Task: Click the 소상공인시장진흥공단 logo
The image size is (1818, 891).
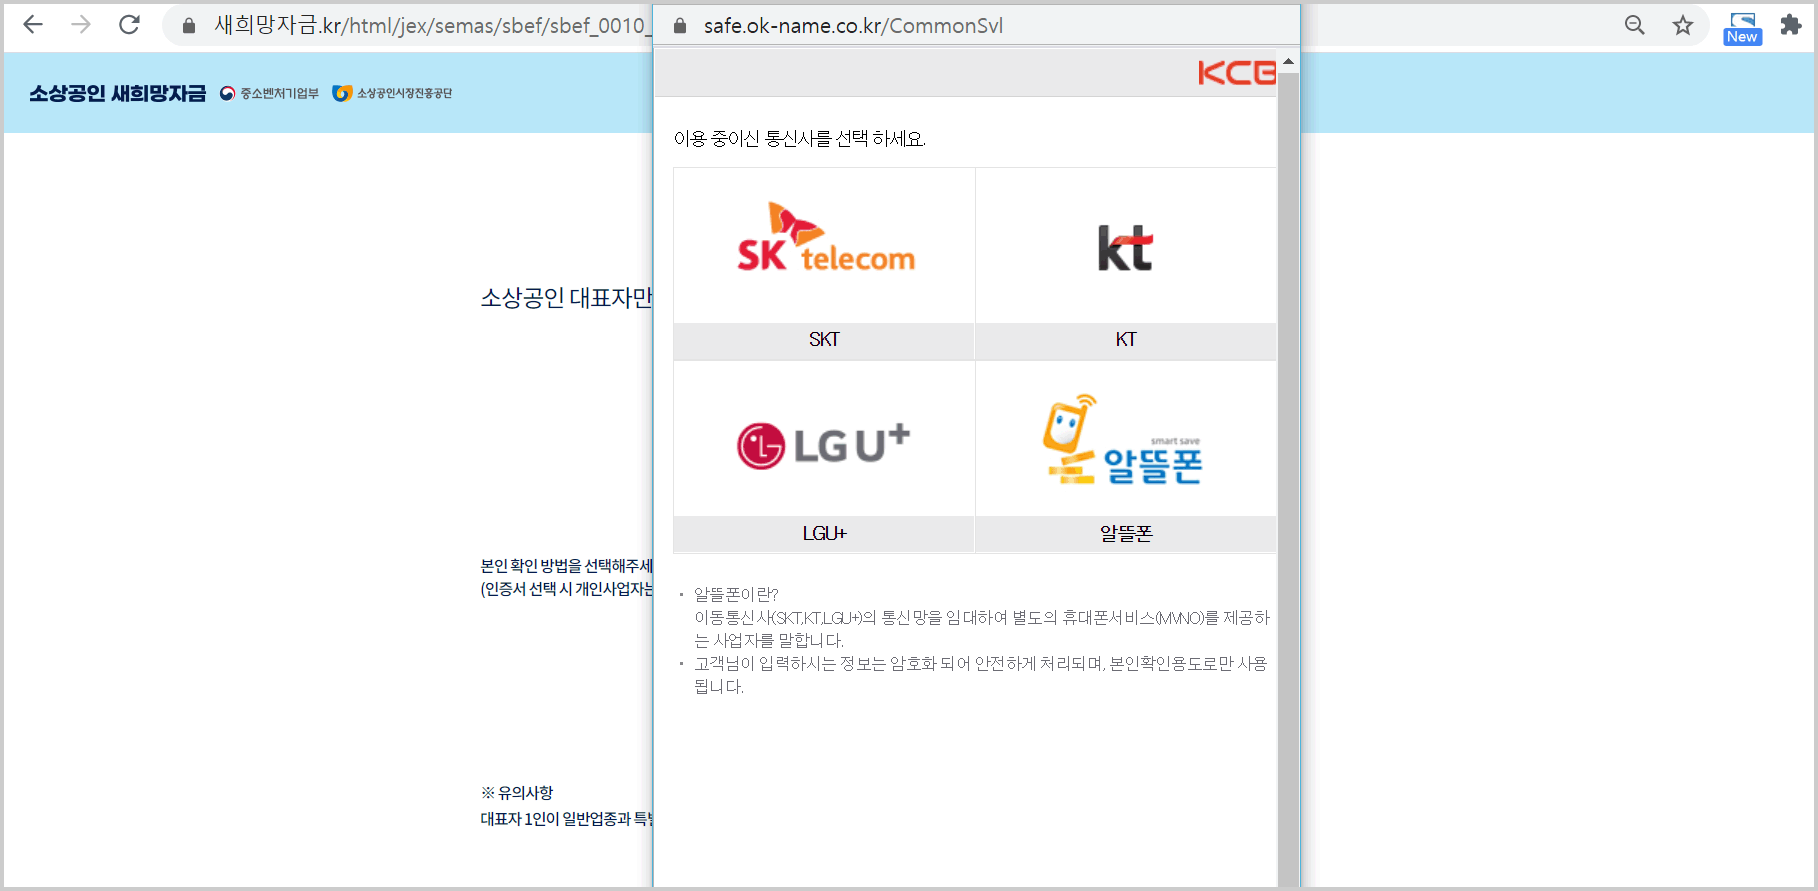Action: click(x=392, y=93)
